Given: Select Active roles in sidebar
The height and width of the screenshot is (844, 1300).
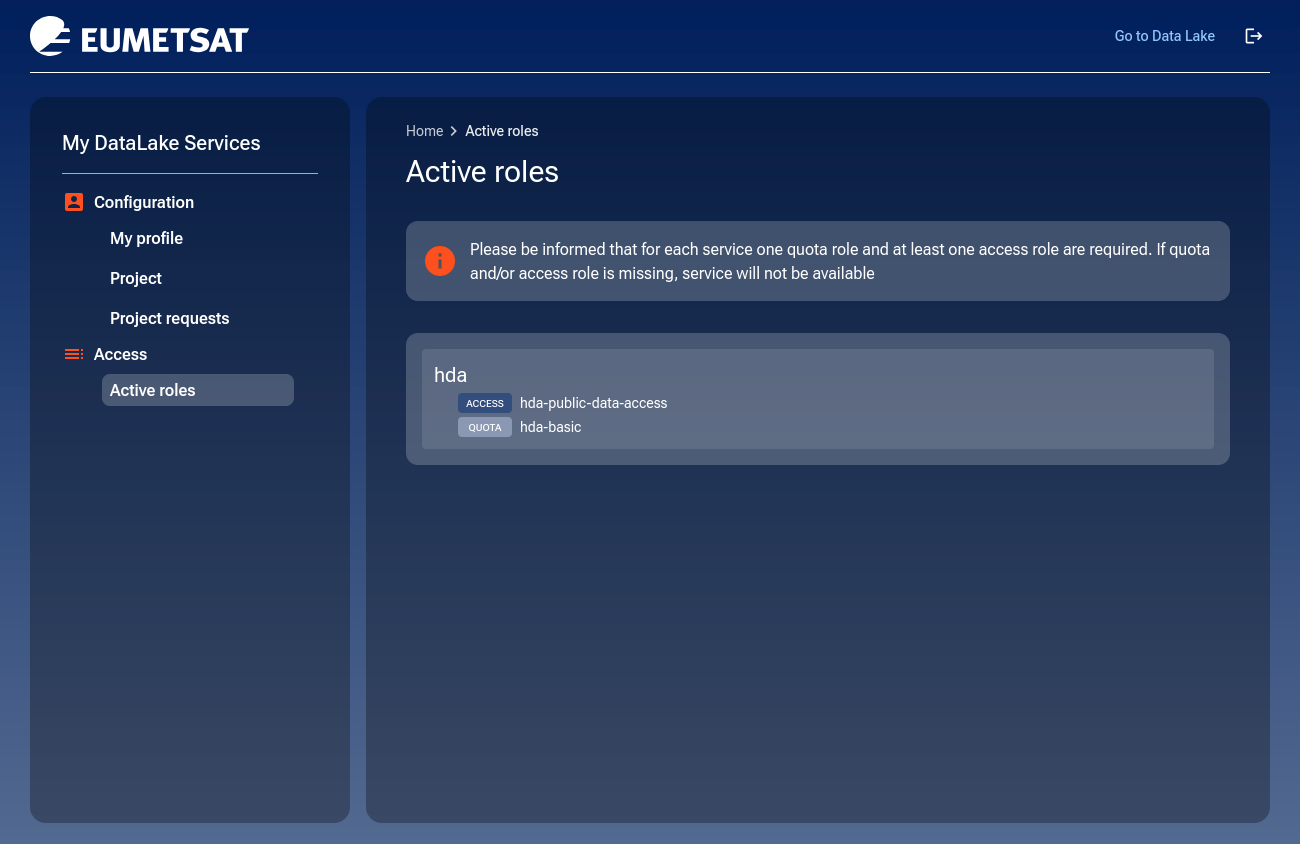Looking at the screenshot, I should pos(198,390).
